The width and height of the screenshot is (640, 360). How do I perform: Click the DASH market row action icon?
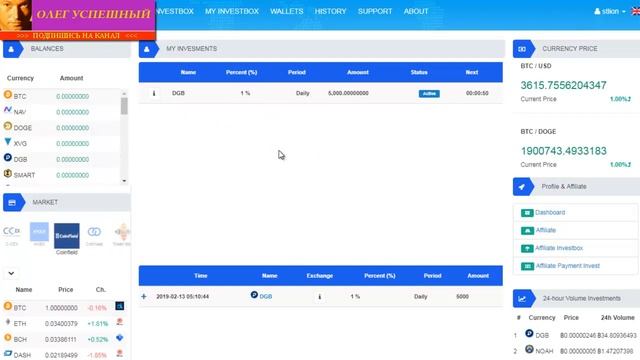(x=120, y=353)
